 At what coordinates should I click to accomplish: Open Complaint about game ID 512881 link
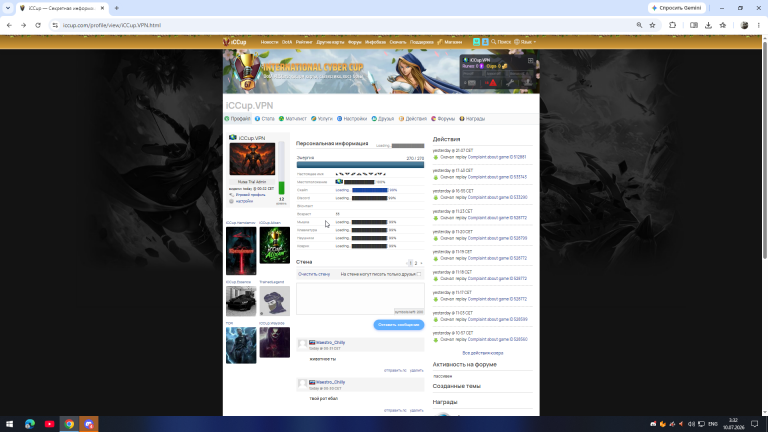(497, 157)
